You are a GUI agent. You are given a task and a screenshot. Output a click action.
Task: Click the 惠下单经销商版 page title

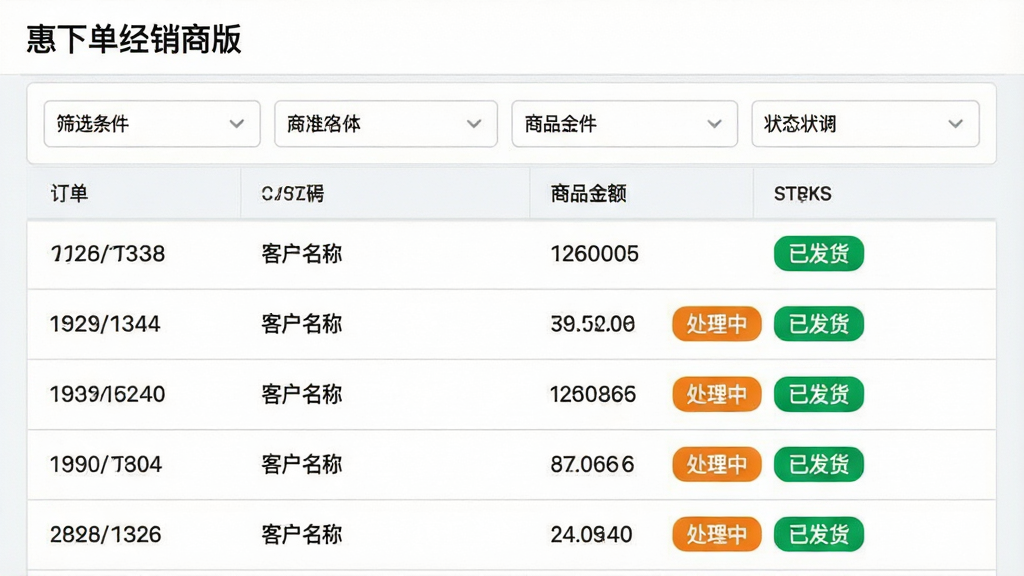tap(134, 39)
